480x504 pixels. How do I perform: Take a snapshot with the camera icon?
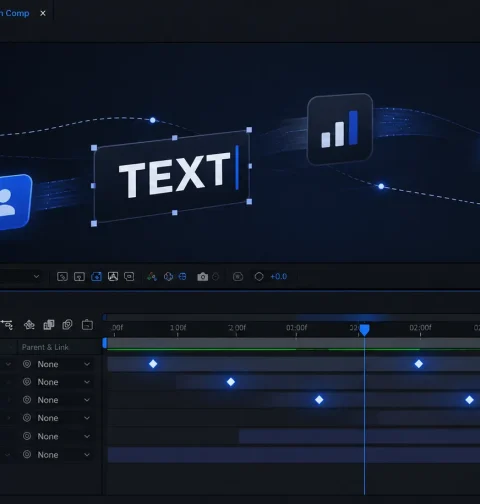click(202, 277)
